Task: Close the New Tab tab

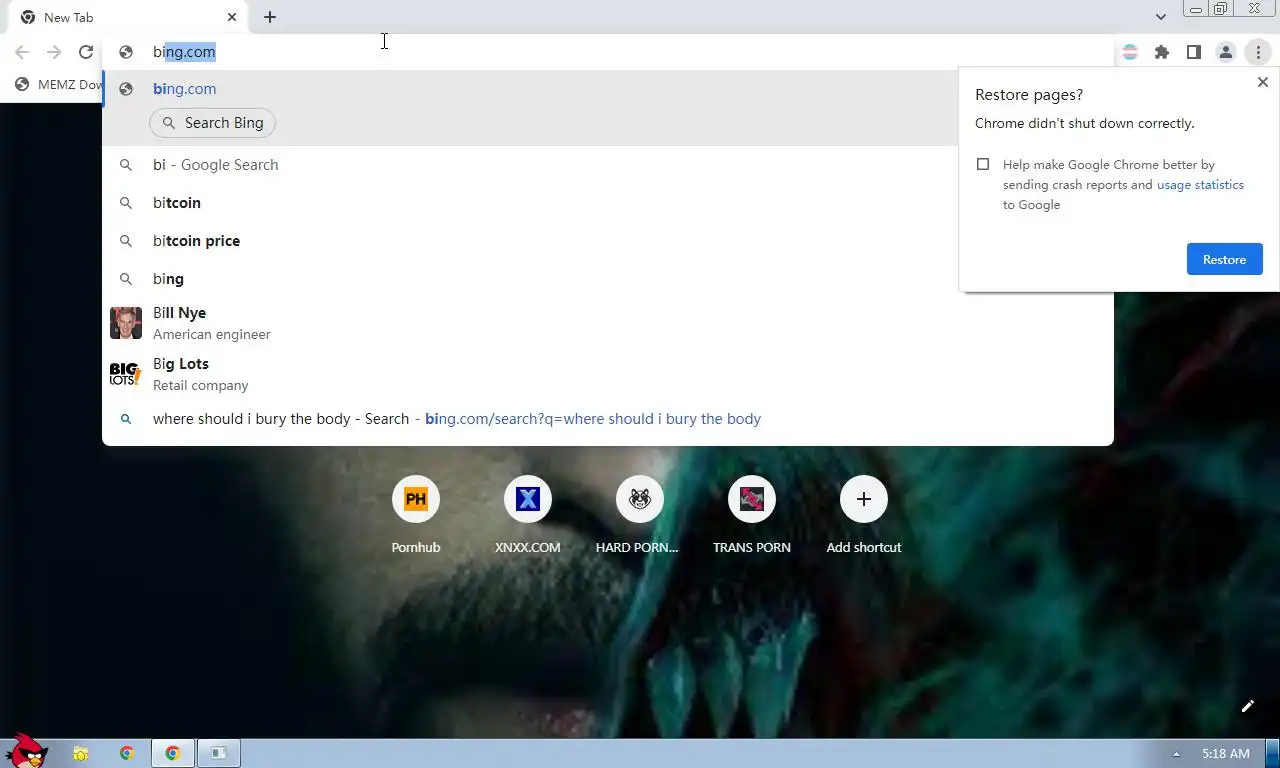Action: [232, 17]
